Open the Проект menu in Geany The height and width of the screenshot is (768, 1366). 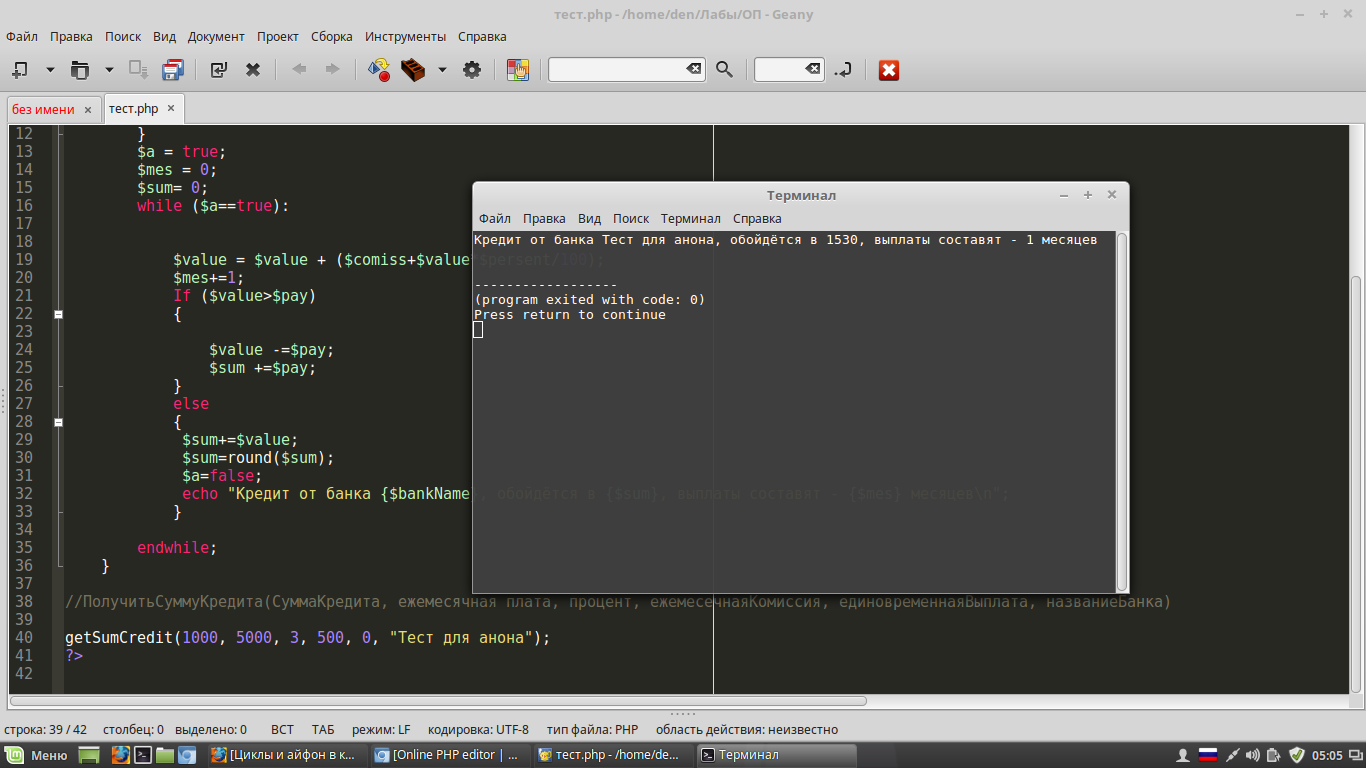click(x=278, y=36)
